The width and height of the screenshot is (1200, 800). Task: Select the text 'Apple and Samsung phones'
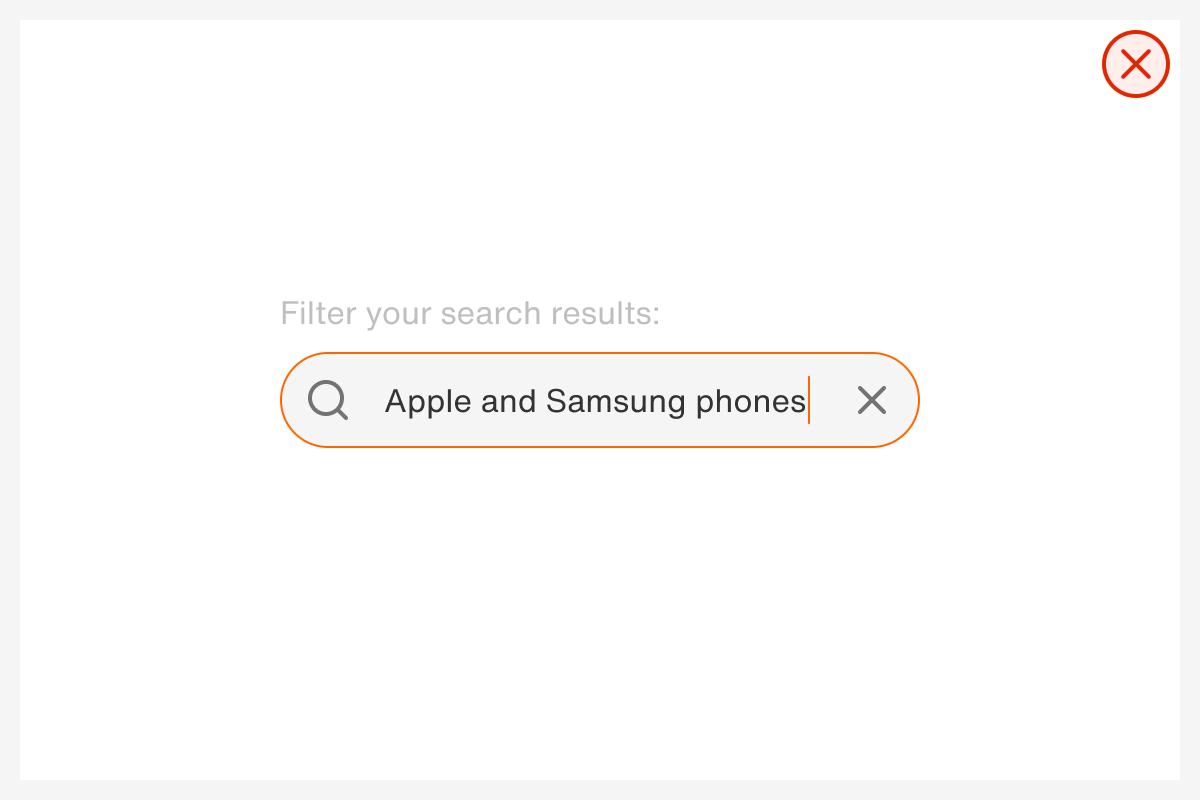click(594, 400)
